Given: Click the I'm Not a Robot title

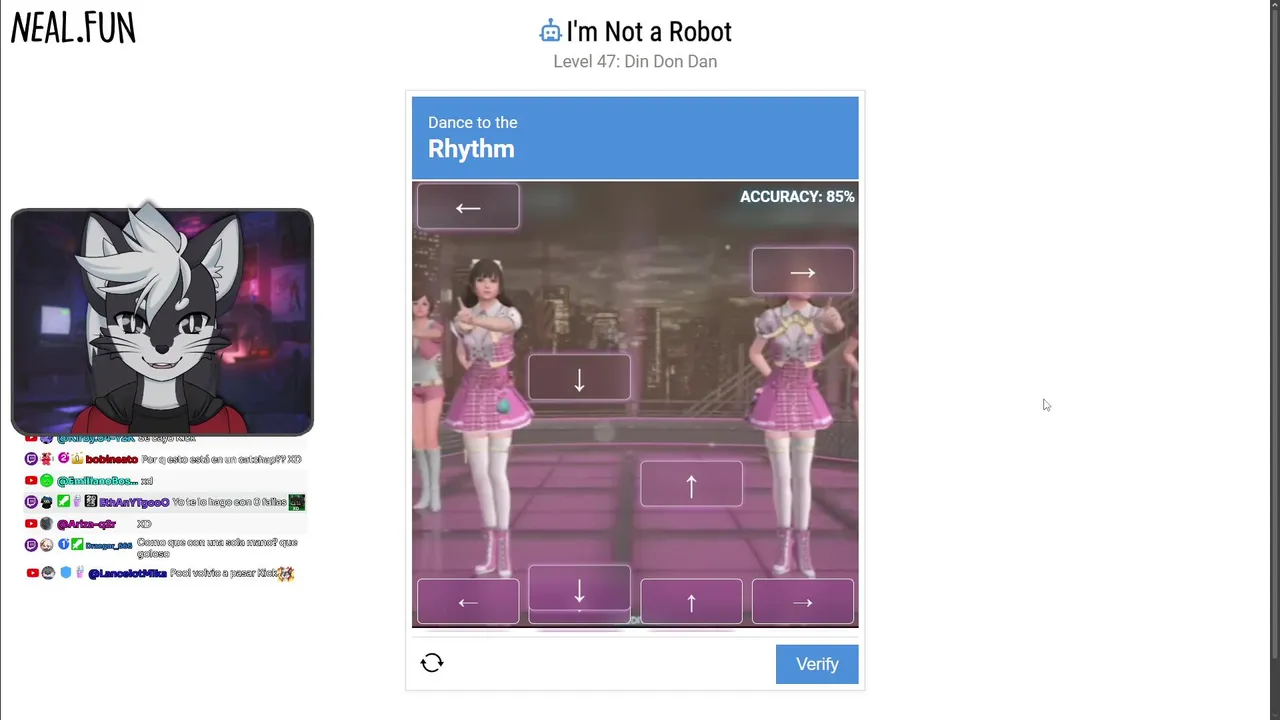Looking at the screenshot, I should [x=649, y=32].
